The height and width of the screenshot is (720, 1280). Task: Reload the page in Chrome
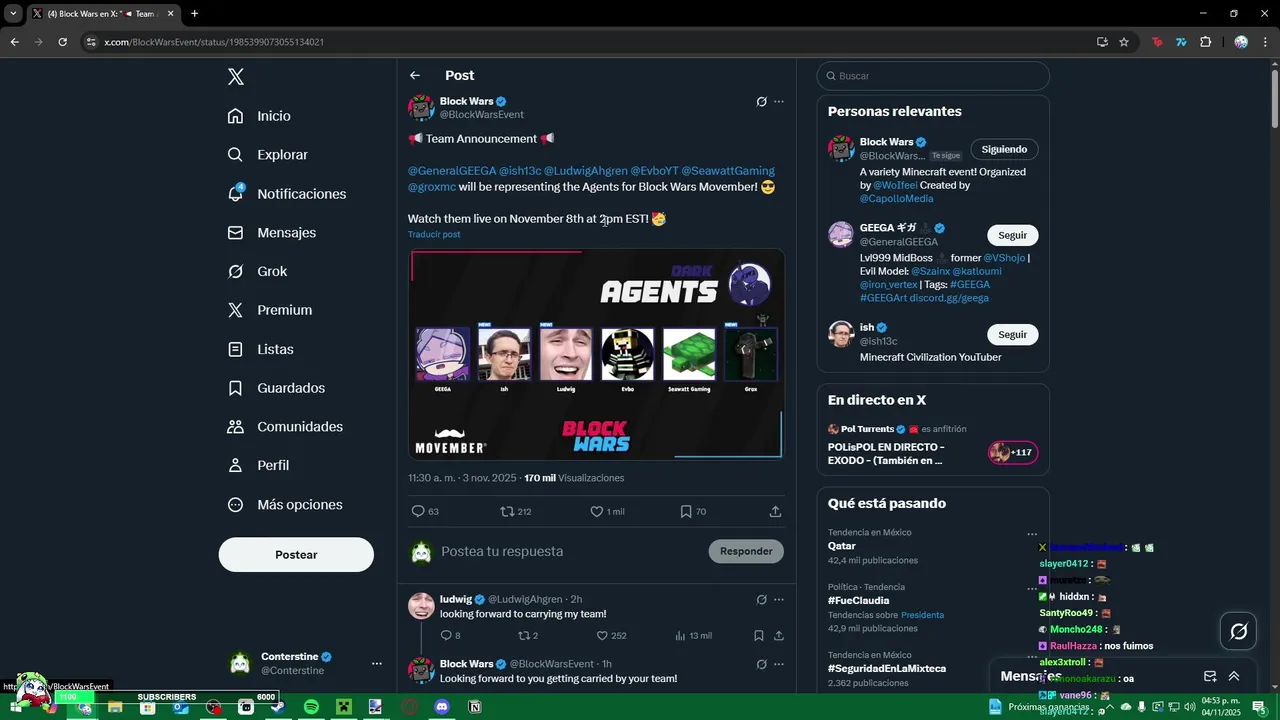(x=62, y=42)
